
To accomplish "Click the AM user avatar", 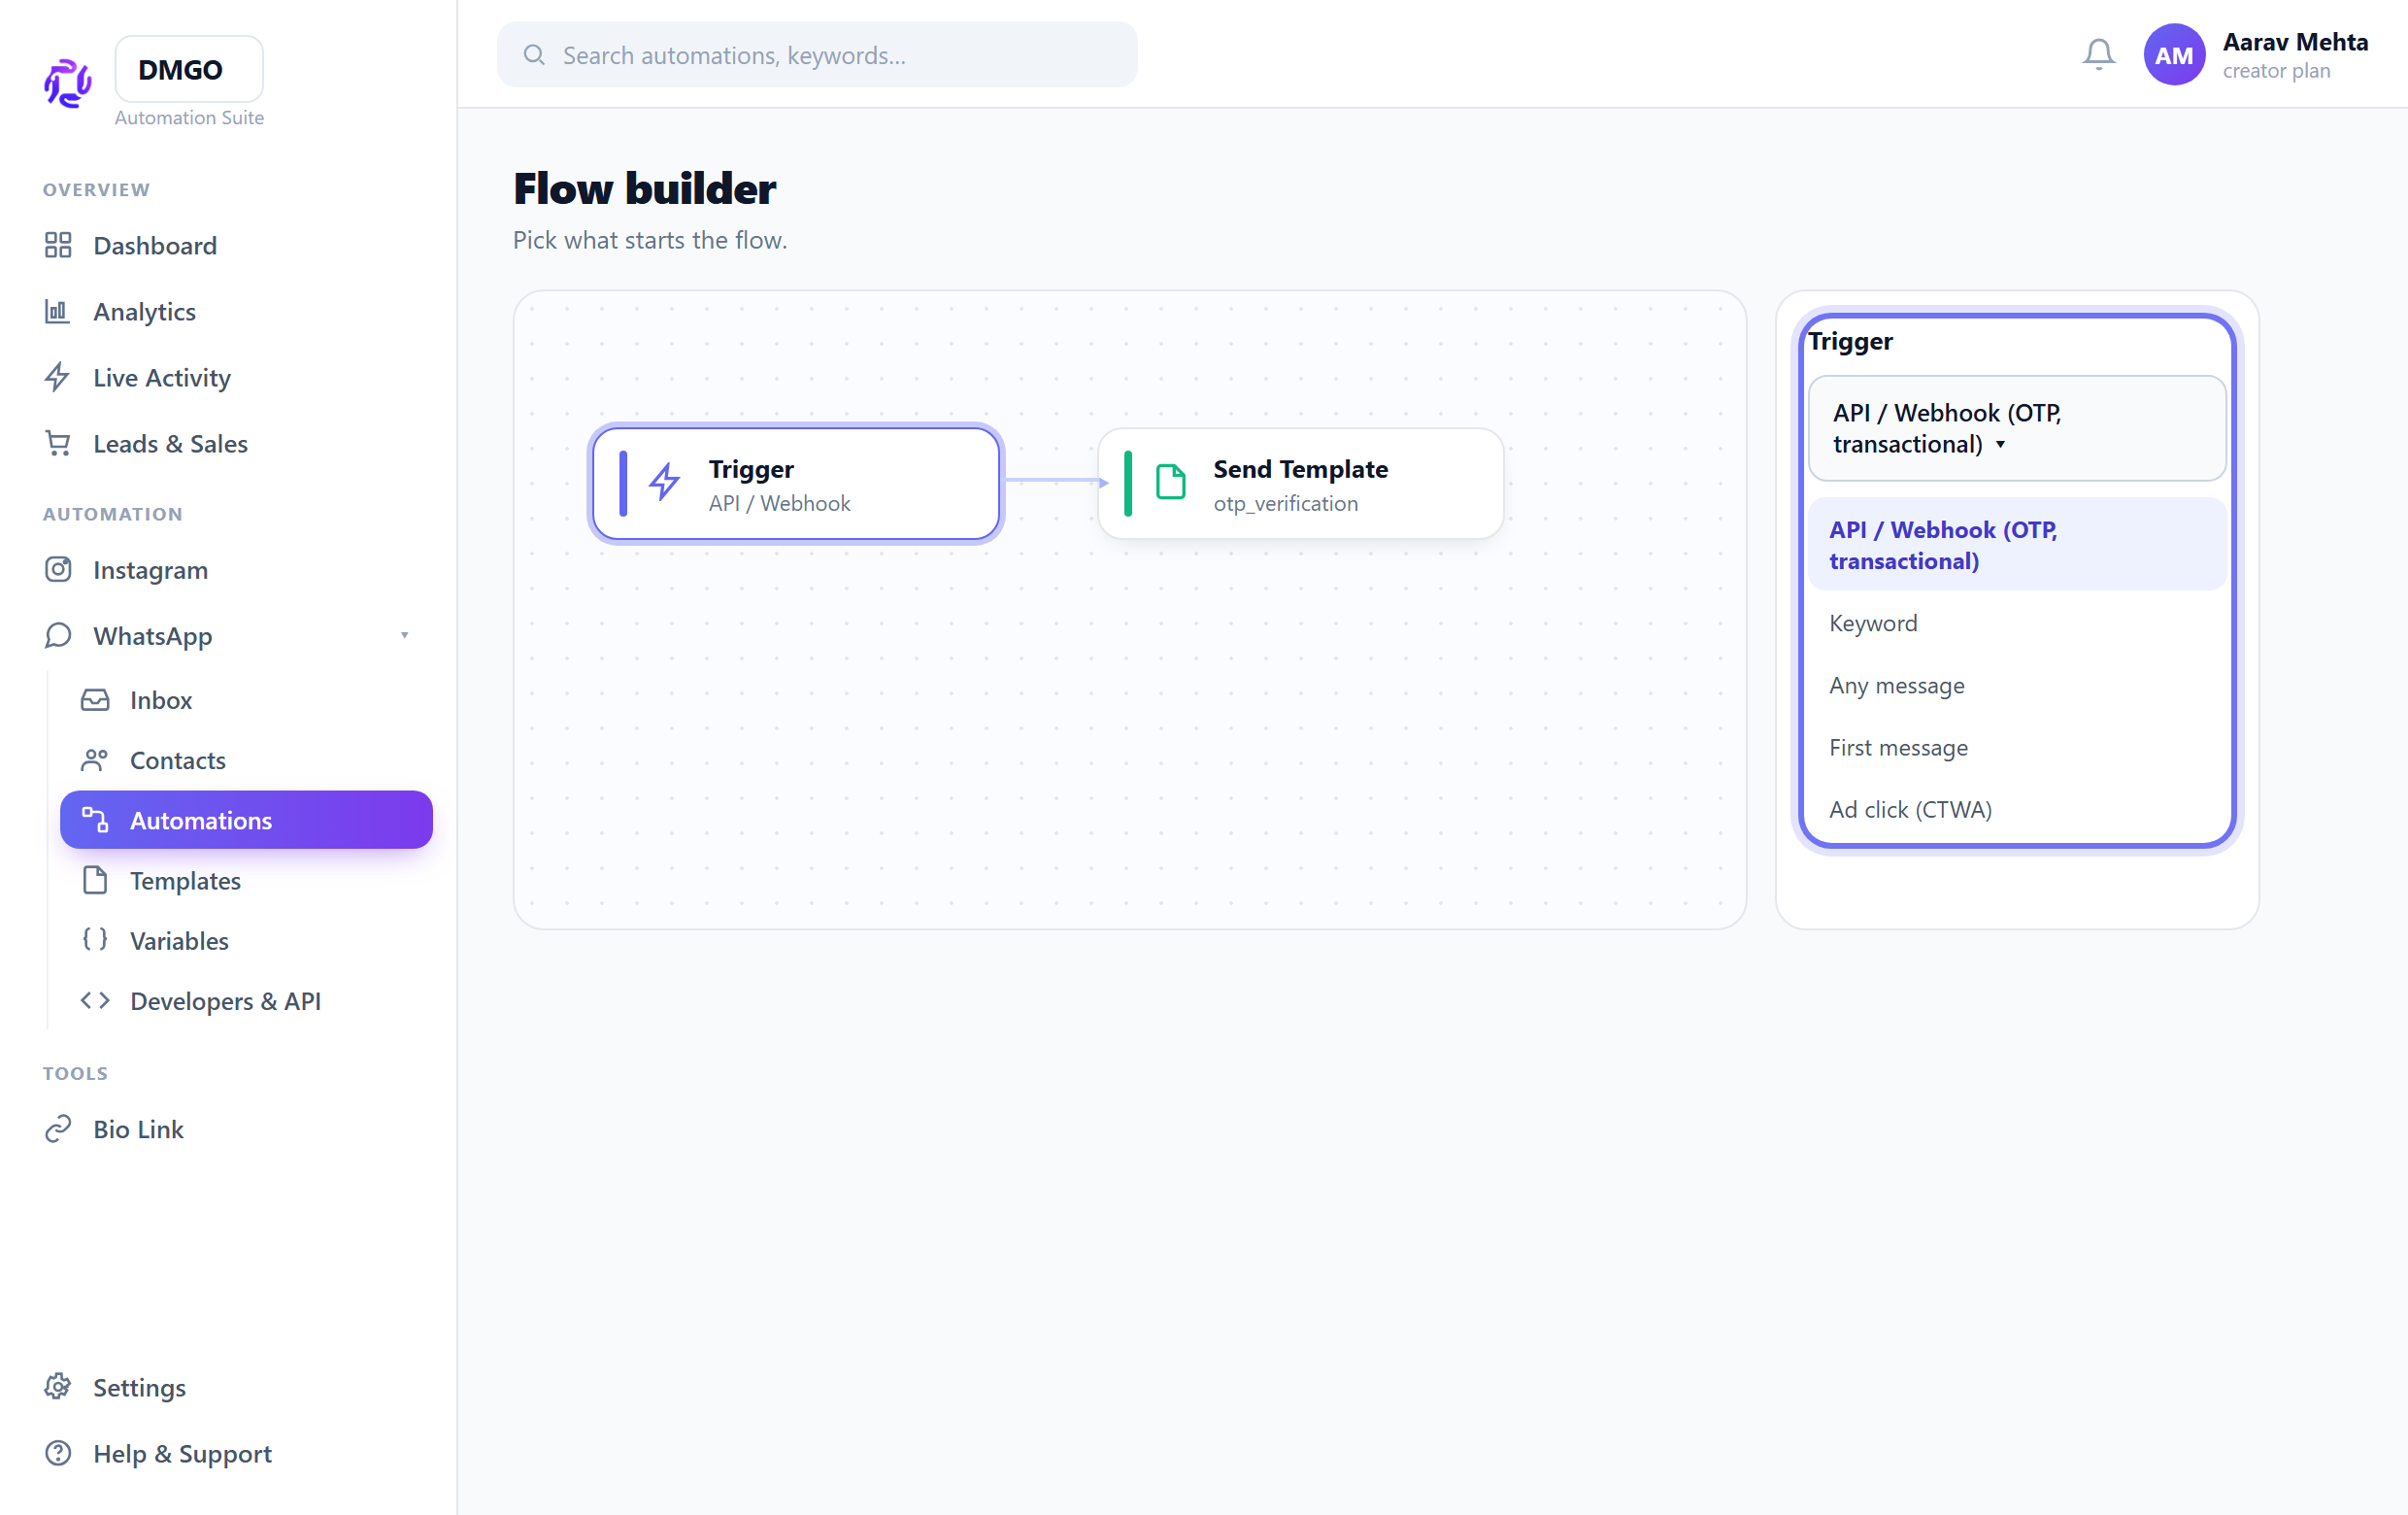I will [x=2174, y=55].
